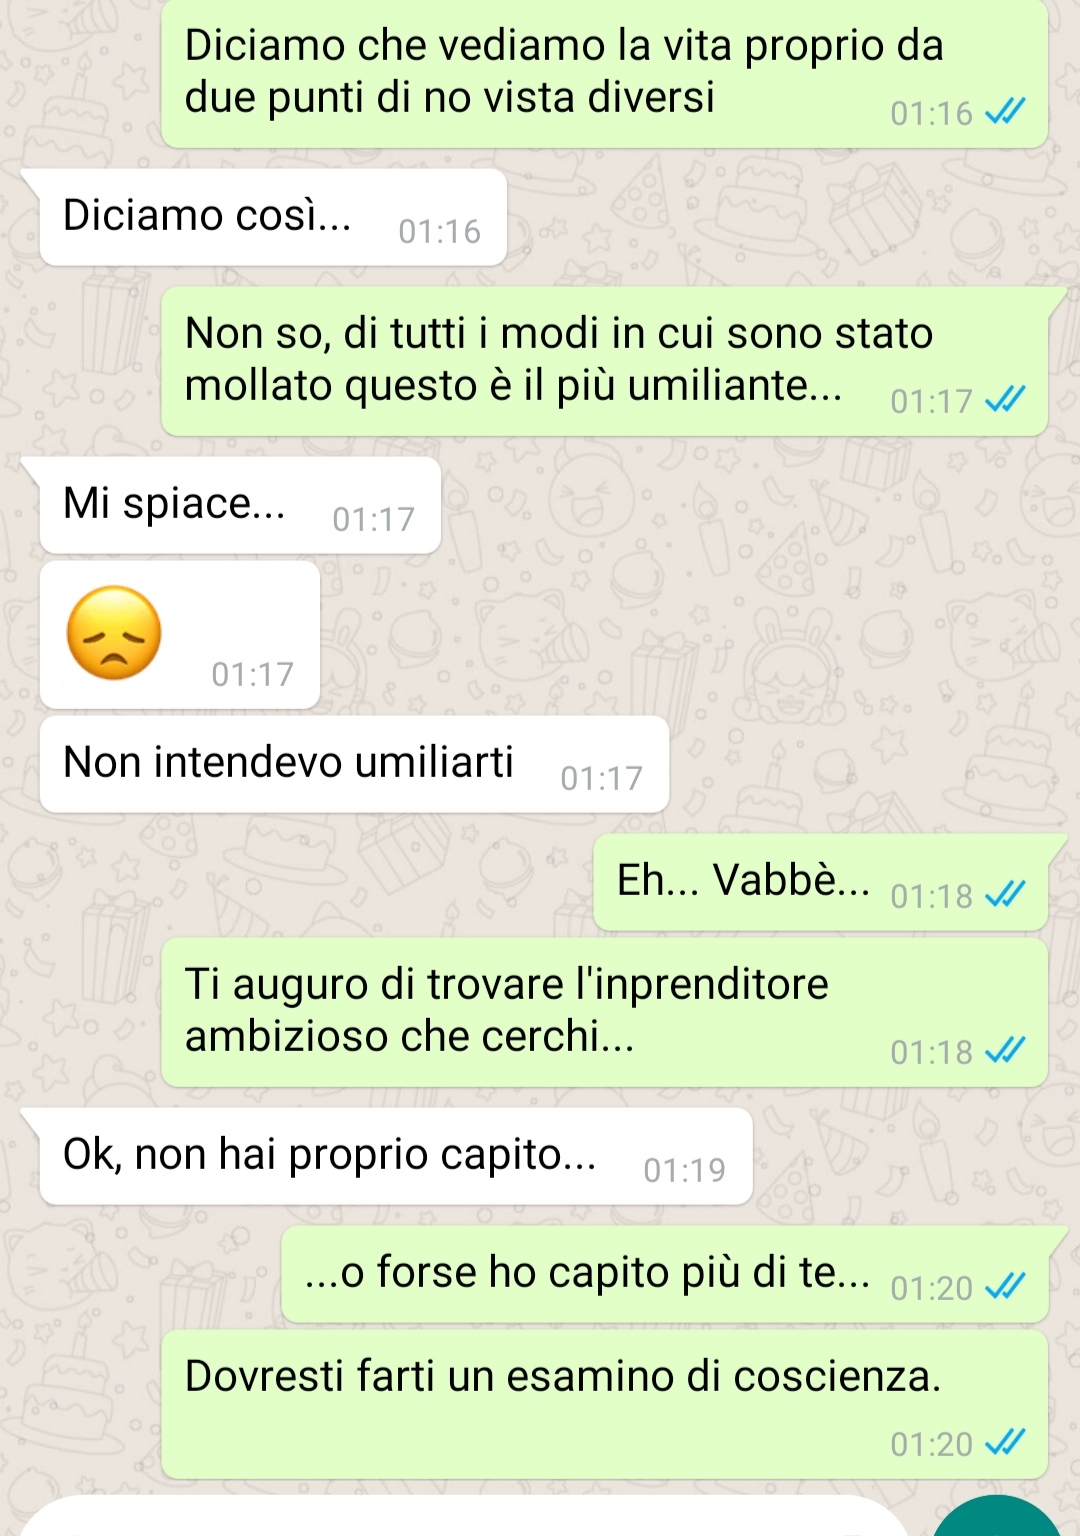Tap blue ticks on 'inprenditore ambizioso' message
1080x1536 pixels.
tap(1005, 1051)
